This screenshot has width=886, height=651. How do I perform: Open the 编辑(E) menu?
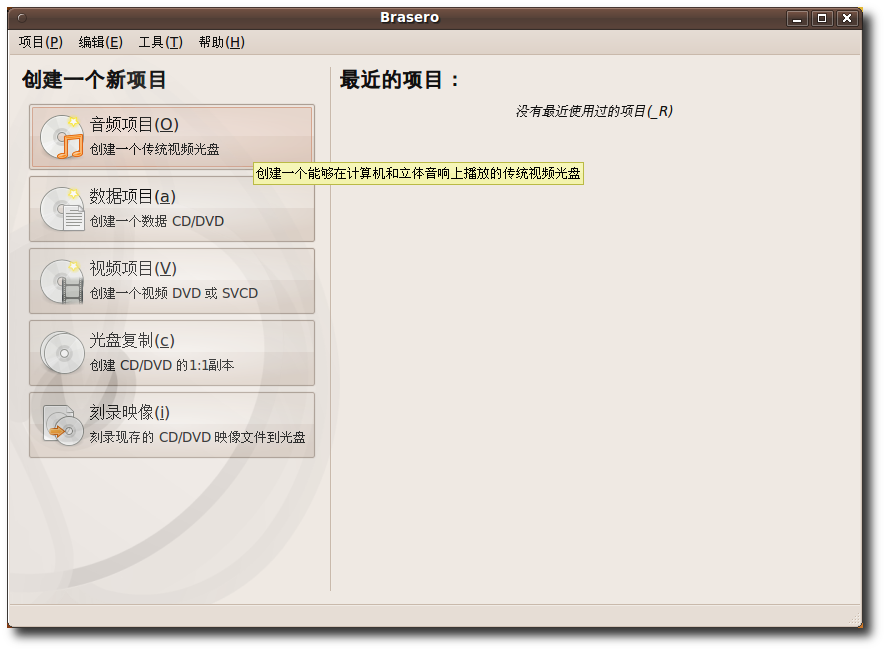click(101, 42)
